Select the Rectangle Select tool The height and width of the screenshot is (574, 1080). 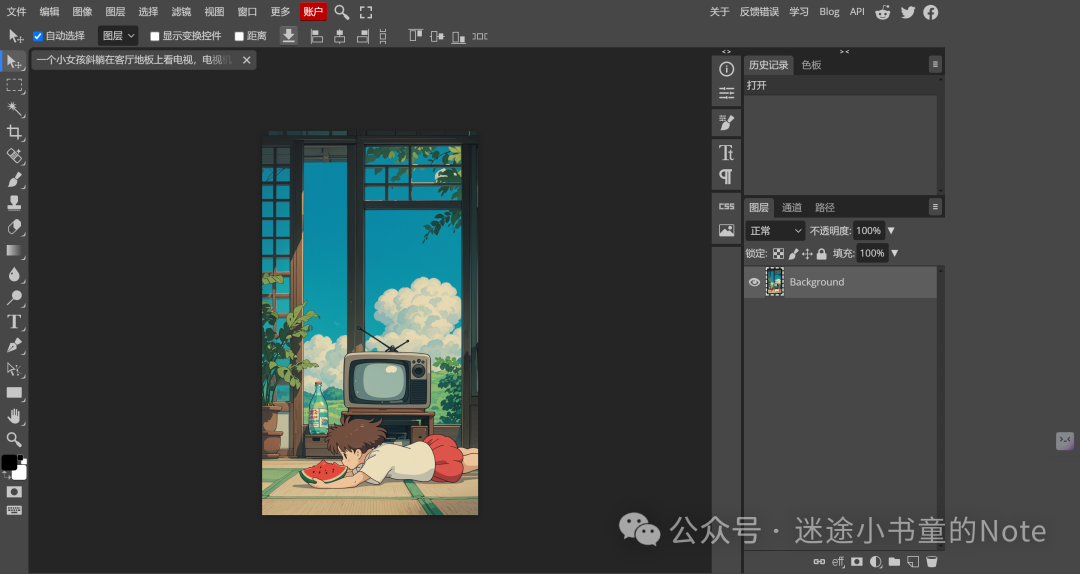[x=14, y=85]
